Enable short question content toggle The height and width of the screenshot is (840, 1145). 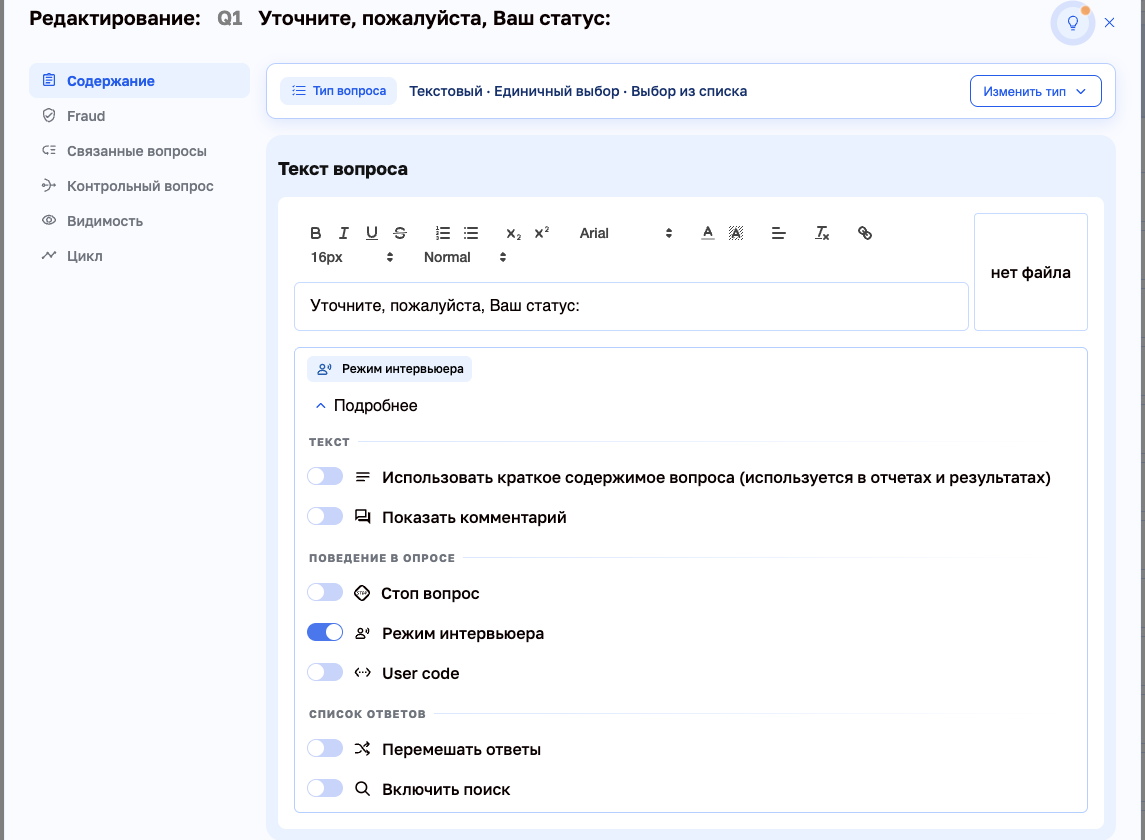[x=325, y=476]
